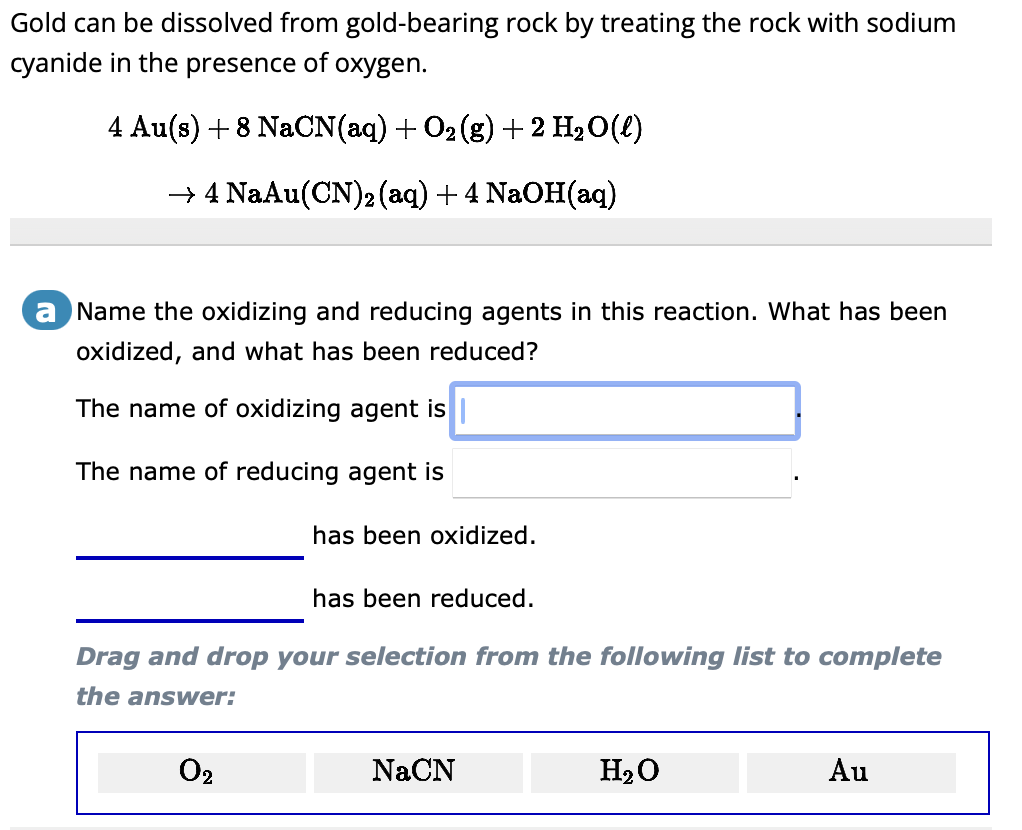Click the O₂ option in the drag list

pos(201,771)
